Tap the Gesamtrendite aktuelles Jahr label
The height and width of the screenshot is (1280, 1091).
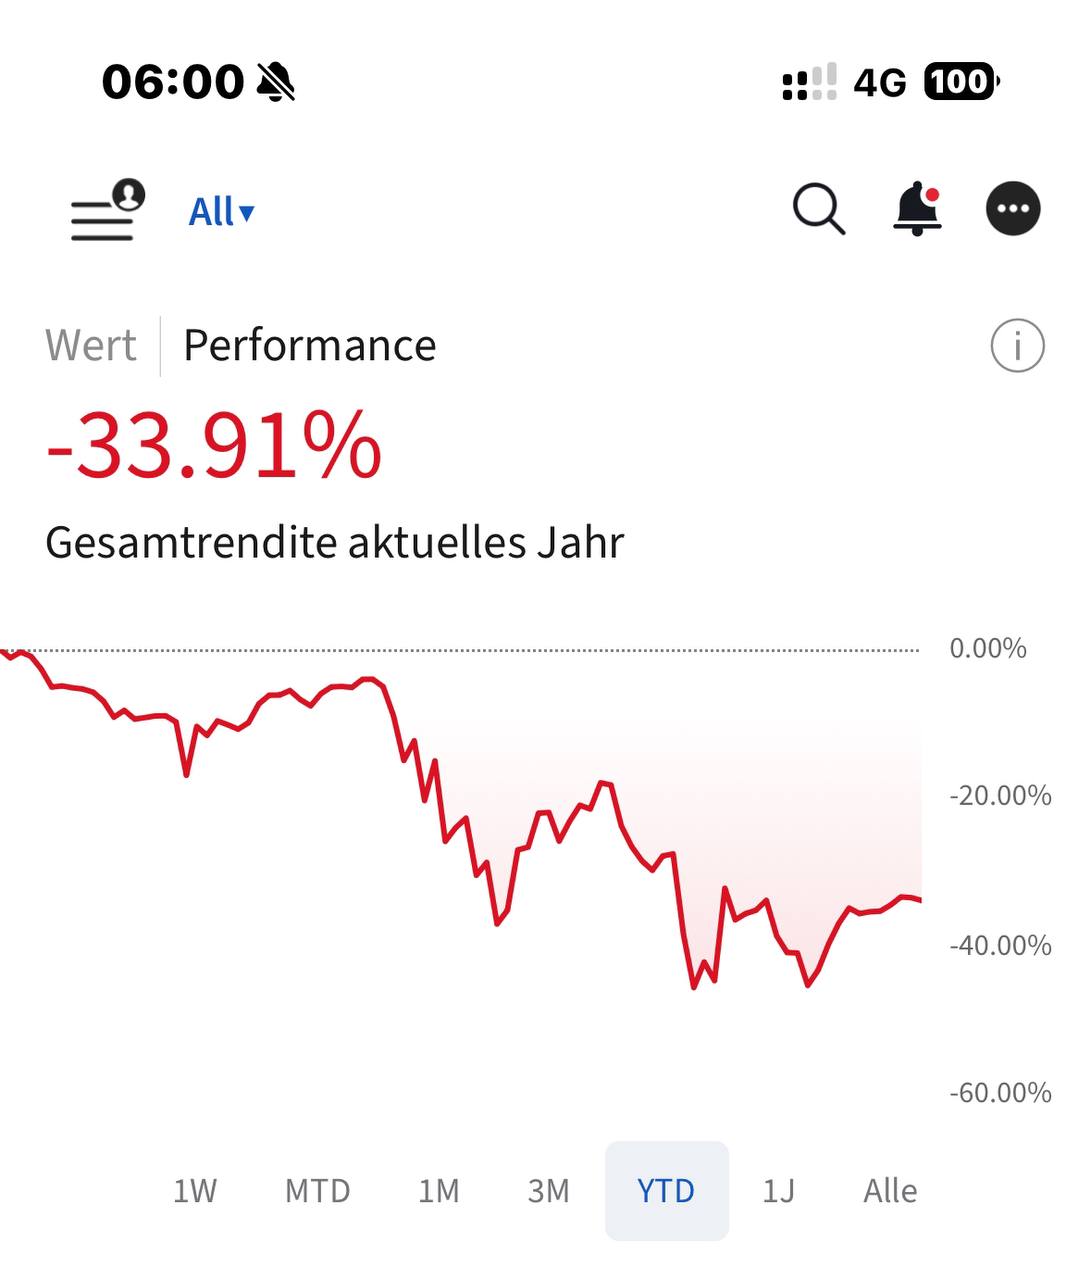[x=335, y=543]
